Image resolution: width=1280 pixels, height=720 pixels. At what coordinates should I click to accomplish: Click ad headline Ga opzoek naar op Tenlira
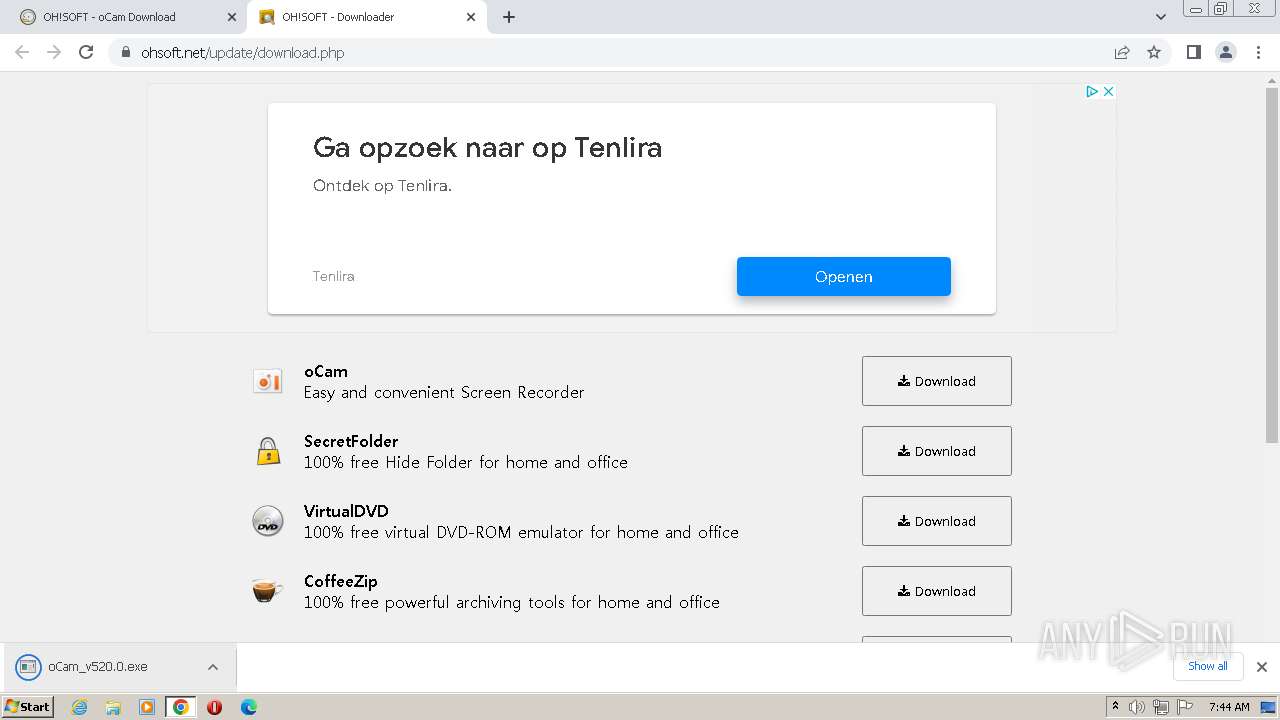(x=487, y=148)
